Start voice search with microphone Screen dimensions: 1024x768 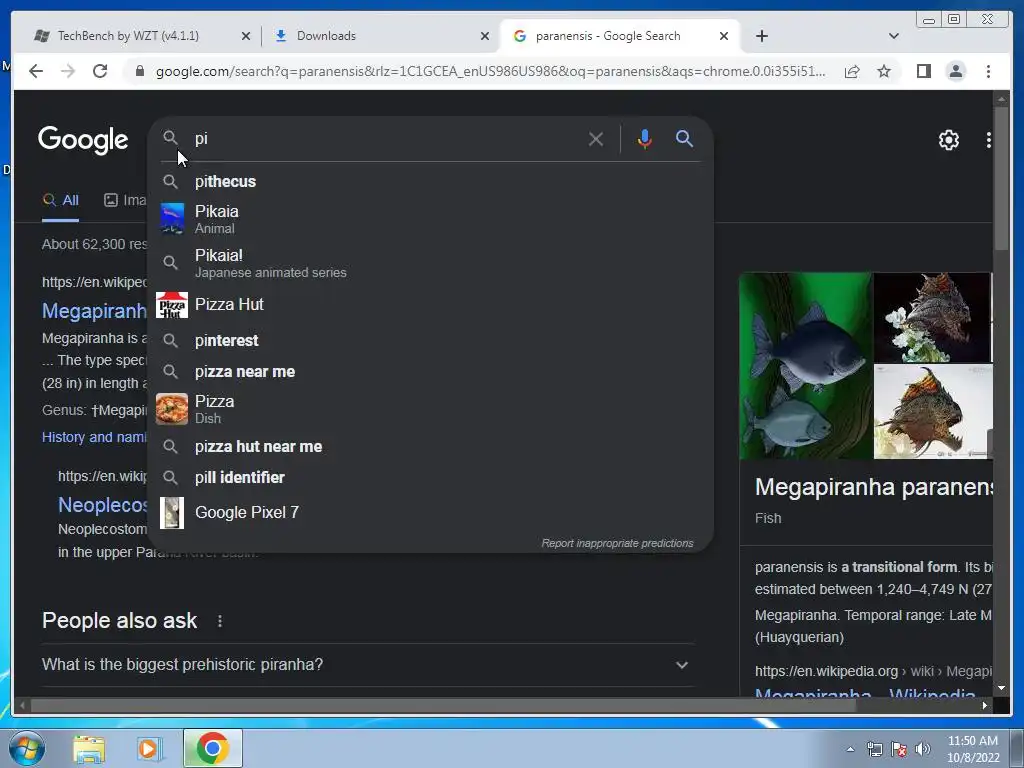(x=645, y=139)
